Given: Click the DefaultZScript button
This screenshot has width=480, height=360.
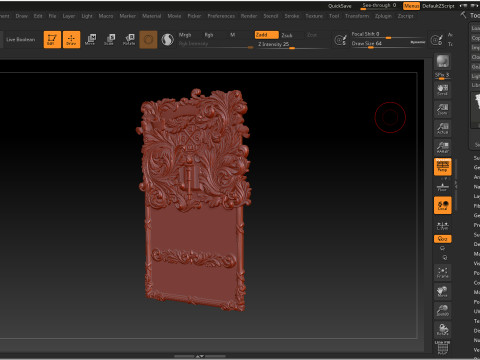Looking at the screenshot, I should 438,6.
